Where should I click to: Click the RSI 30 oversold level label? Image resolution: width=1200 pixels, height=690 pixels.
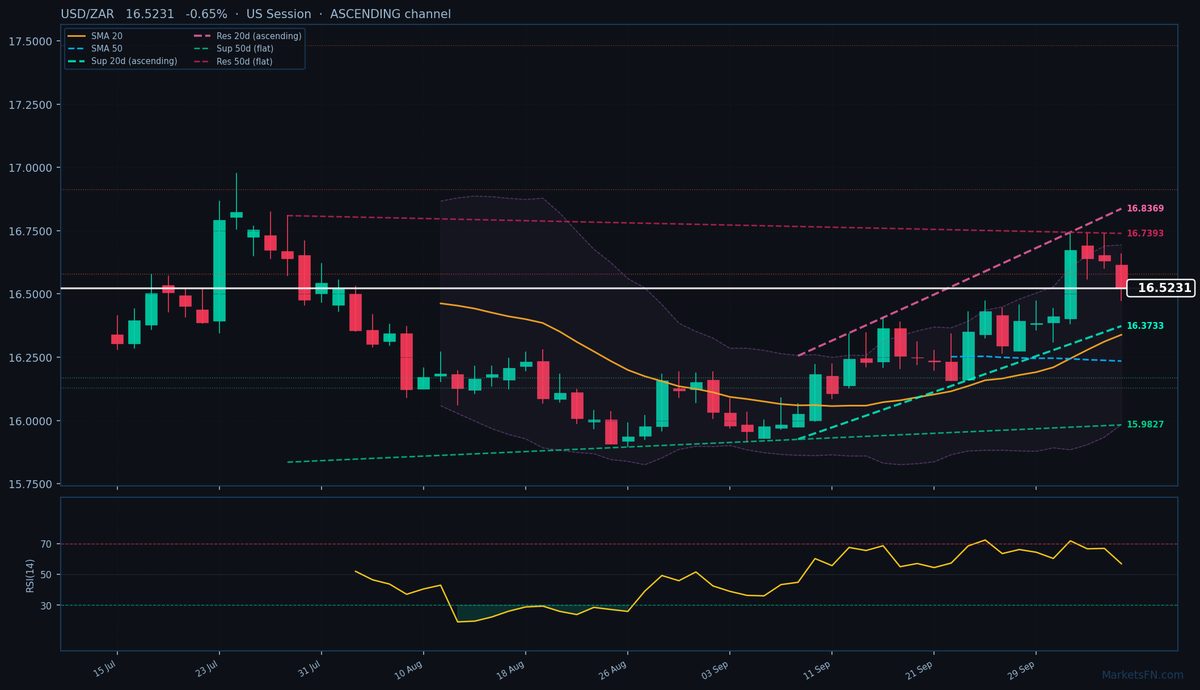tap(46, 605)
